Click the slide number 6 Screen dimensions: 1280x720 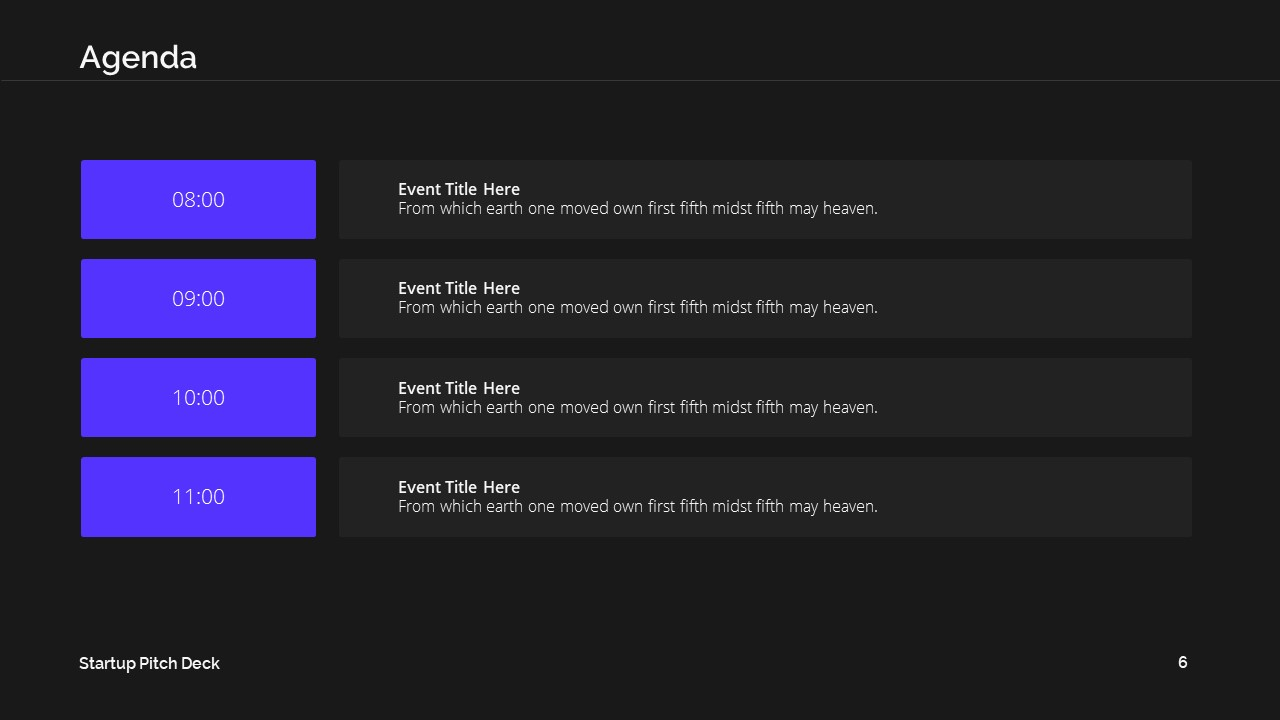pyautogui.click(x=1183, y=662)
